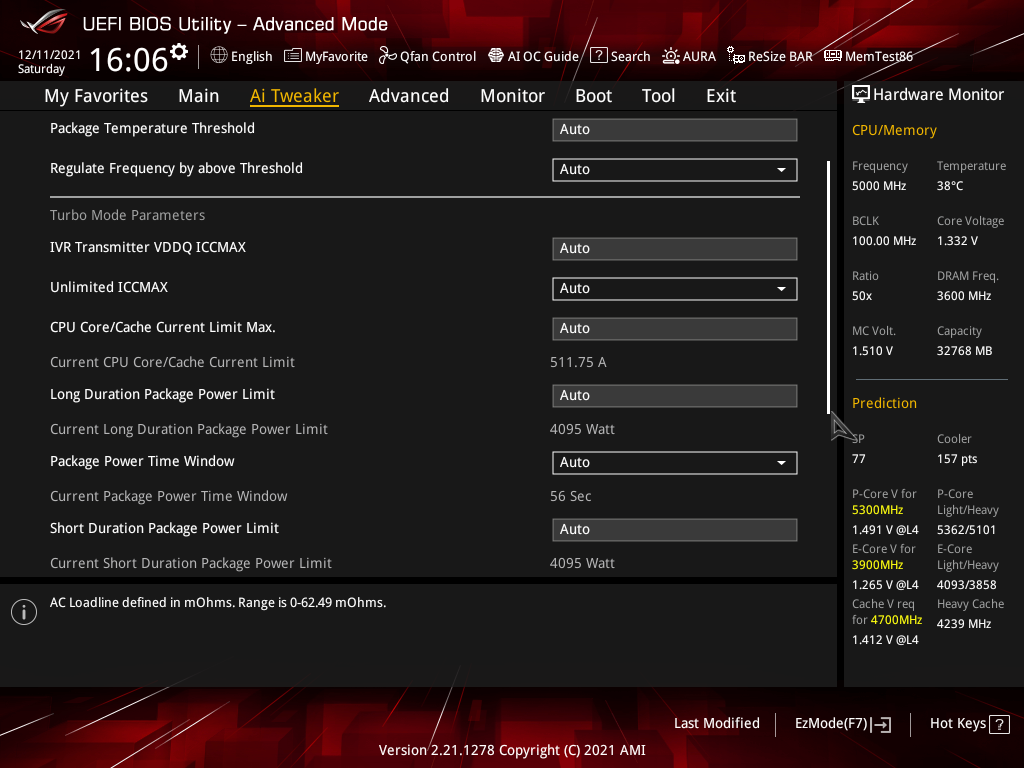Image resolution: width=1024 pixels, height=768 pixels.
Task: Click the Hardware Monitor display icon
Action: point(861,94)
